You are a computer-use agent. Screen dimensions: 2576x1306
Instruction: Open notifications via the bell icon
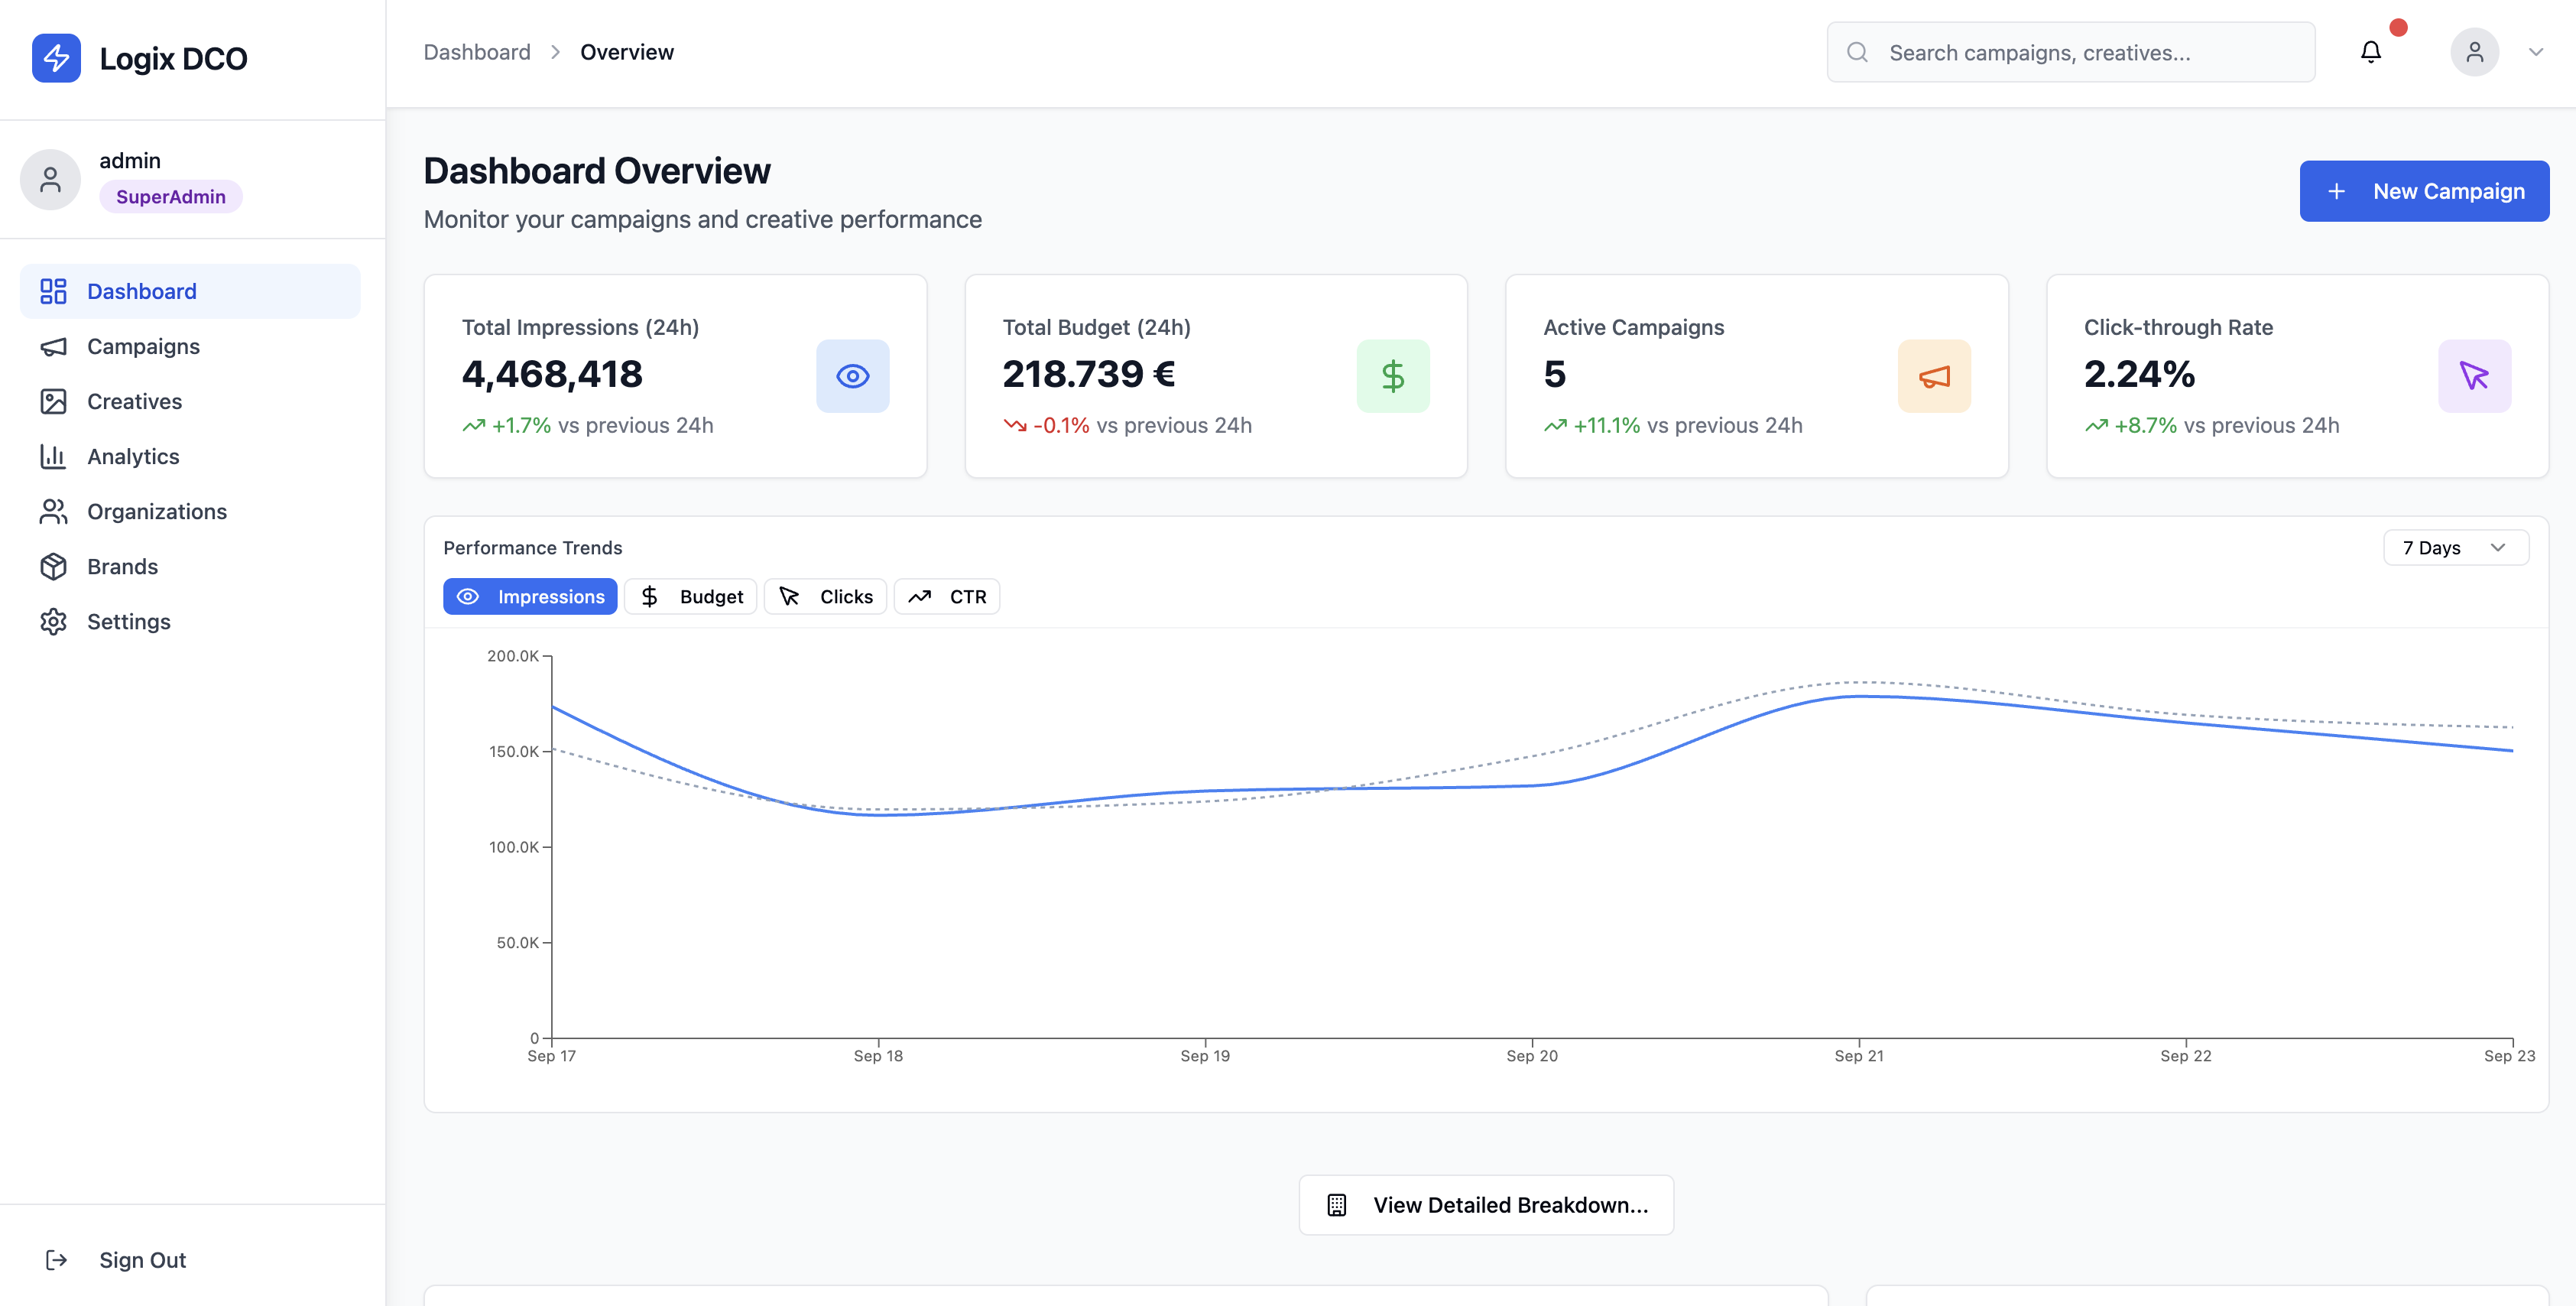click(x=2370, y=51)
